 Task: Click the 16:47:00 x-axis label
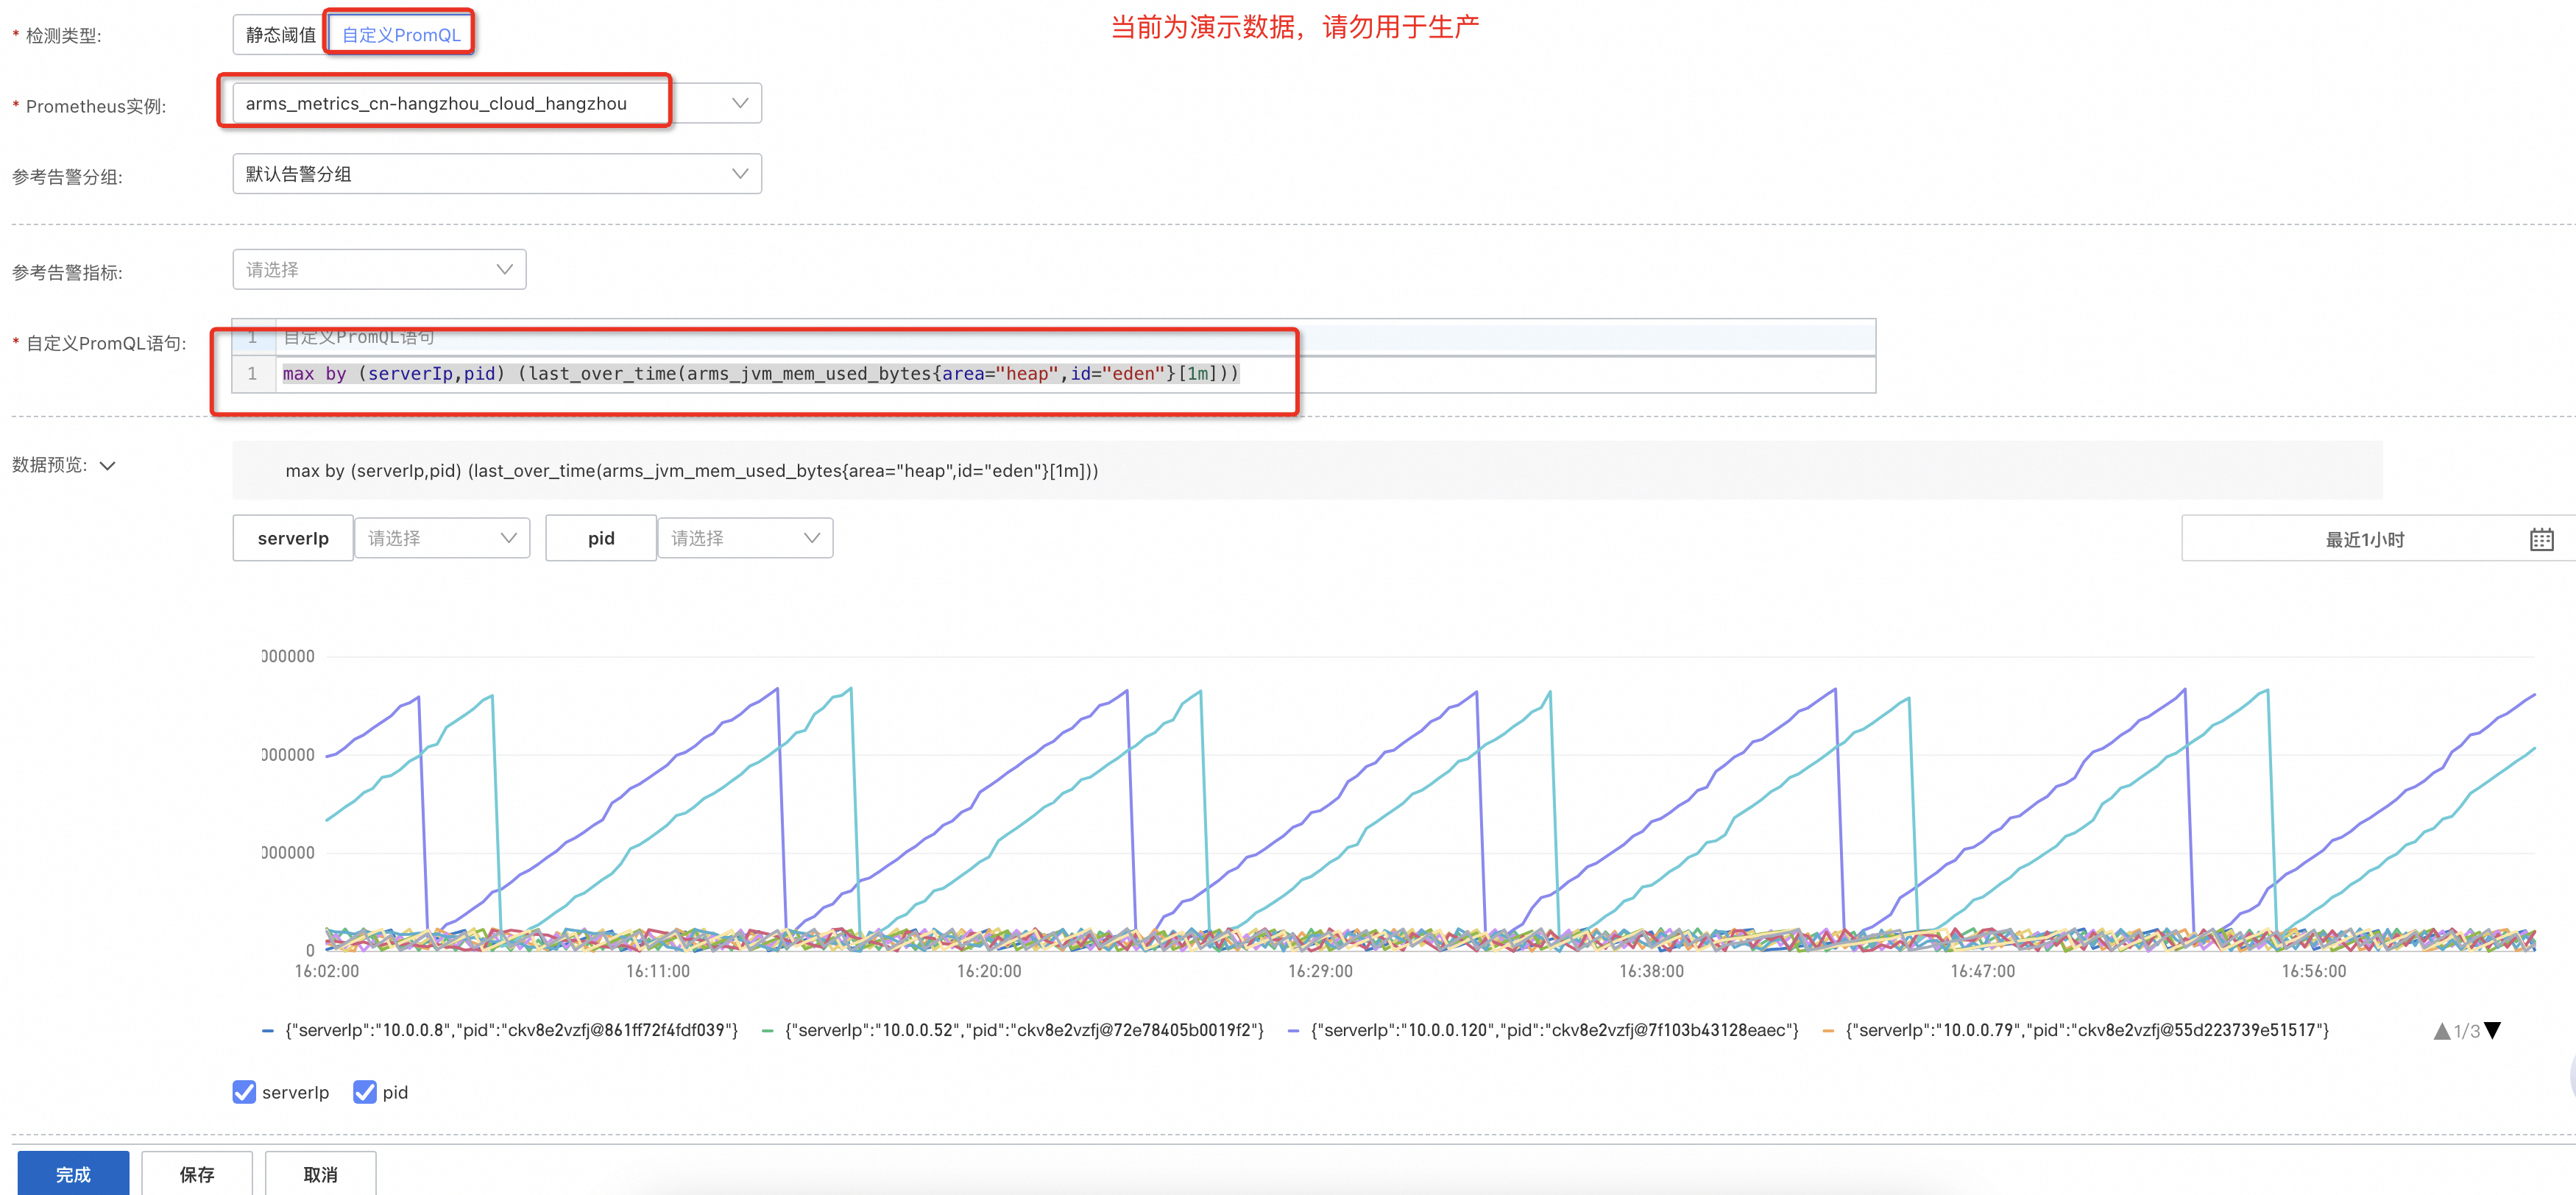pos(1982,971)
